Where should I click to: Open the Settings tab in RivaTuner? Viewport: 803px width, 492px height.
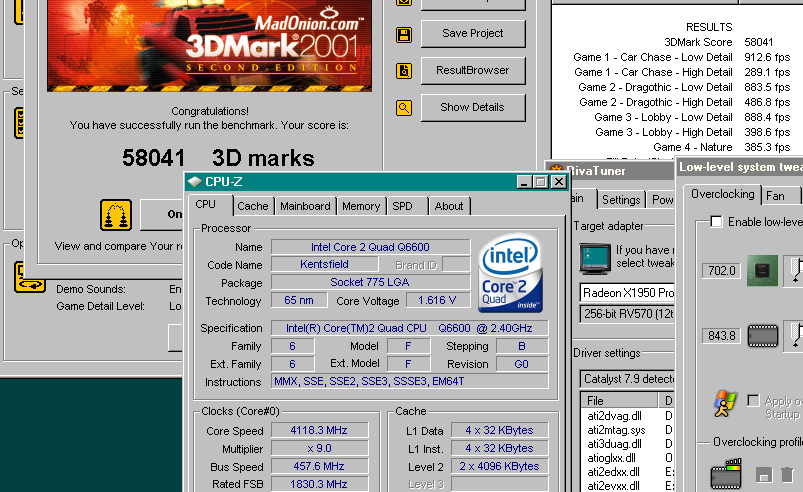coord(621,200)
